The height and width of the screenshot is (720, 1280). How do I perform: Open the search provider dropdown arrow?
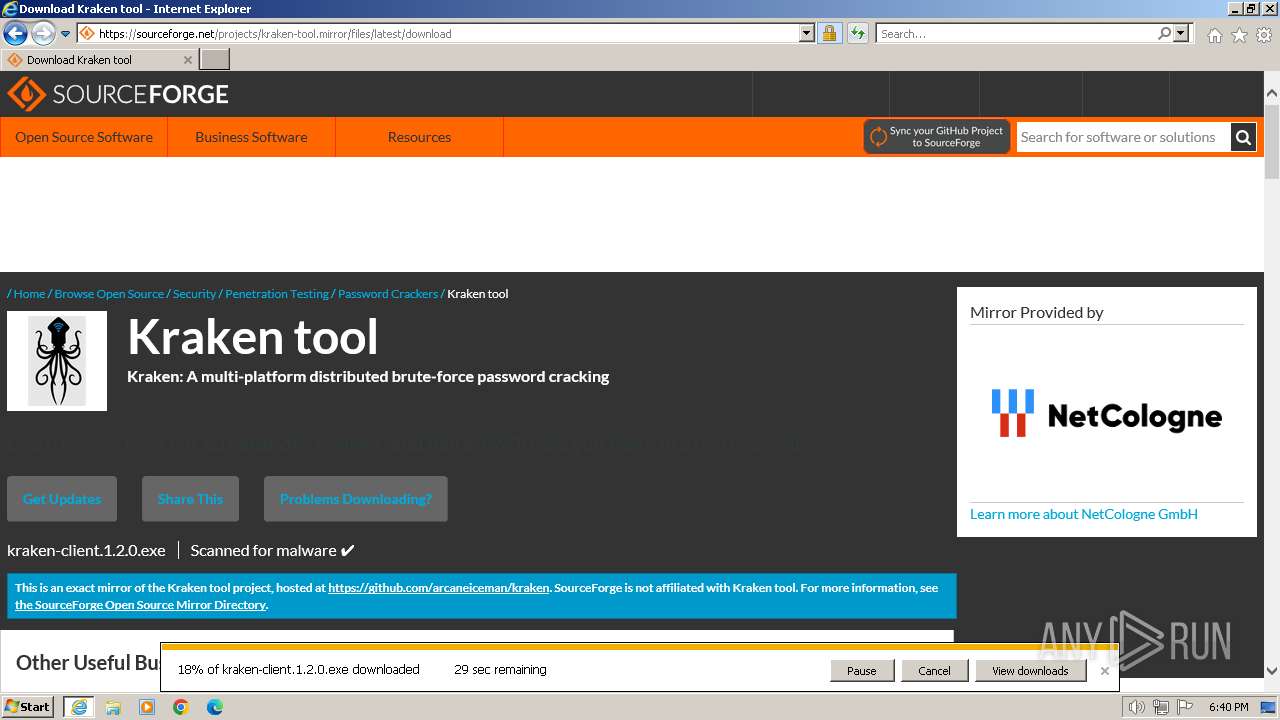point(1181,33)
